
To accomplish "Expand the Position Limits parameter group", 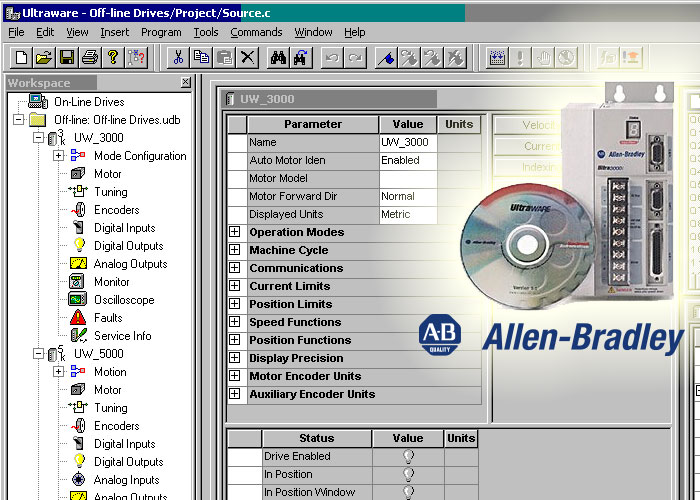I will coord(234,304).
